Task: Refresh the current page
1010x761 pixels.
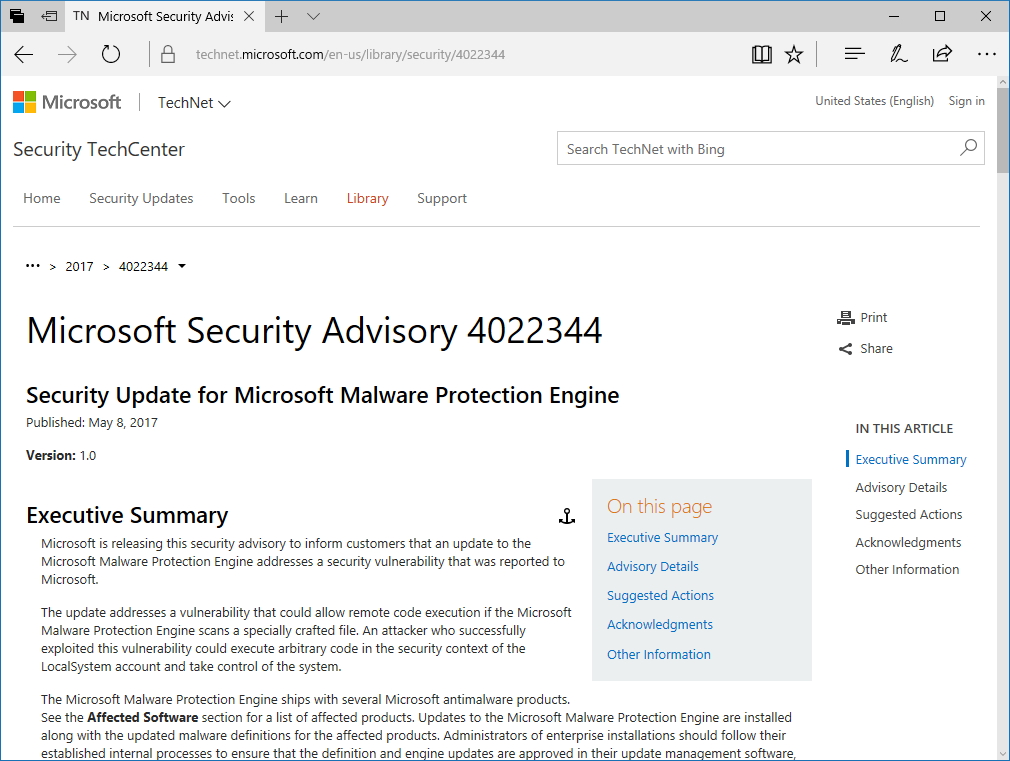Action: 110,56
